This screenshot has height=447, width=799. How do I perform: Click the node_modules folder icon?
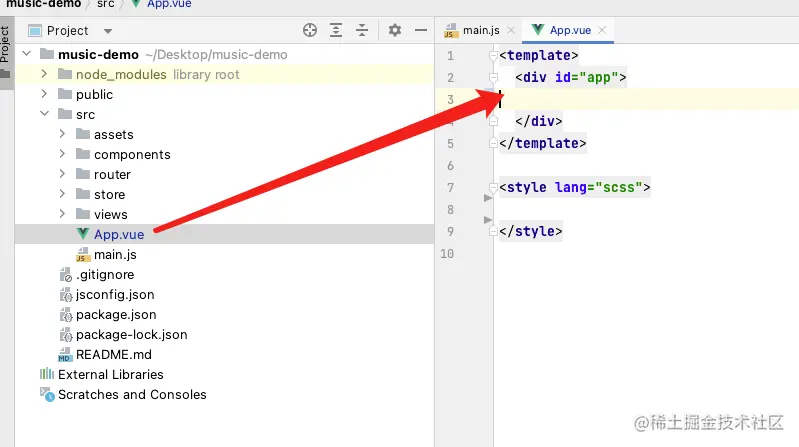[x=65, y=74]
